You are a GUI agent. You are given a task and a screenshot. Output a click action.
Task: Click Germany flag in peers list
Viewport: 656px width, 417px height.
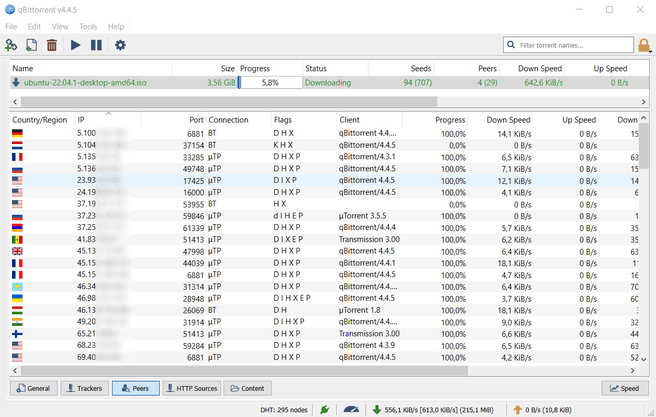pyautogui.click(x=17, y=133)
